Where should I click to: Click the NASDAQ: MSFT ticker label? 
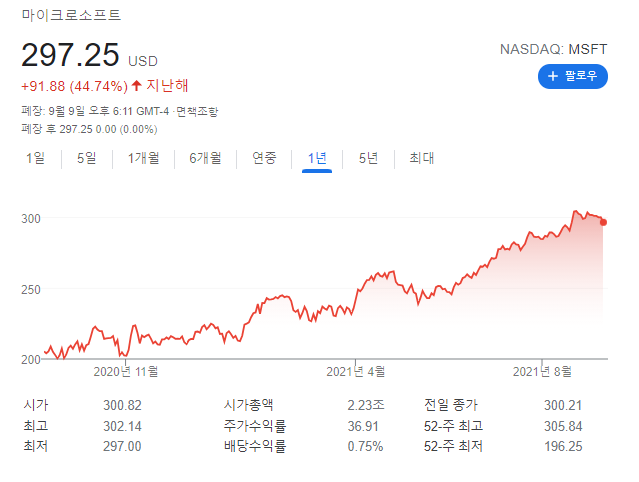click(553, 49)
